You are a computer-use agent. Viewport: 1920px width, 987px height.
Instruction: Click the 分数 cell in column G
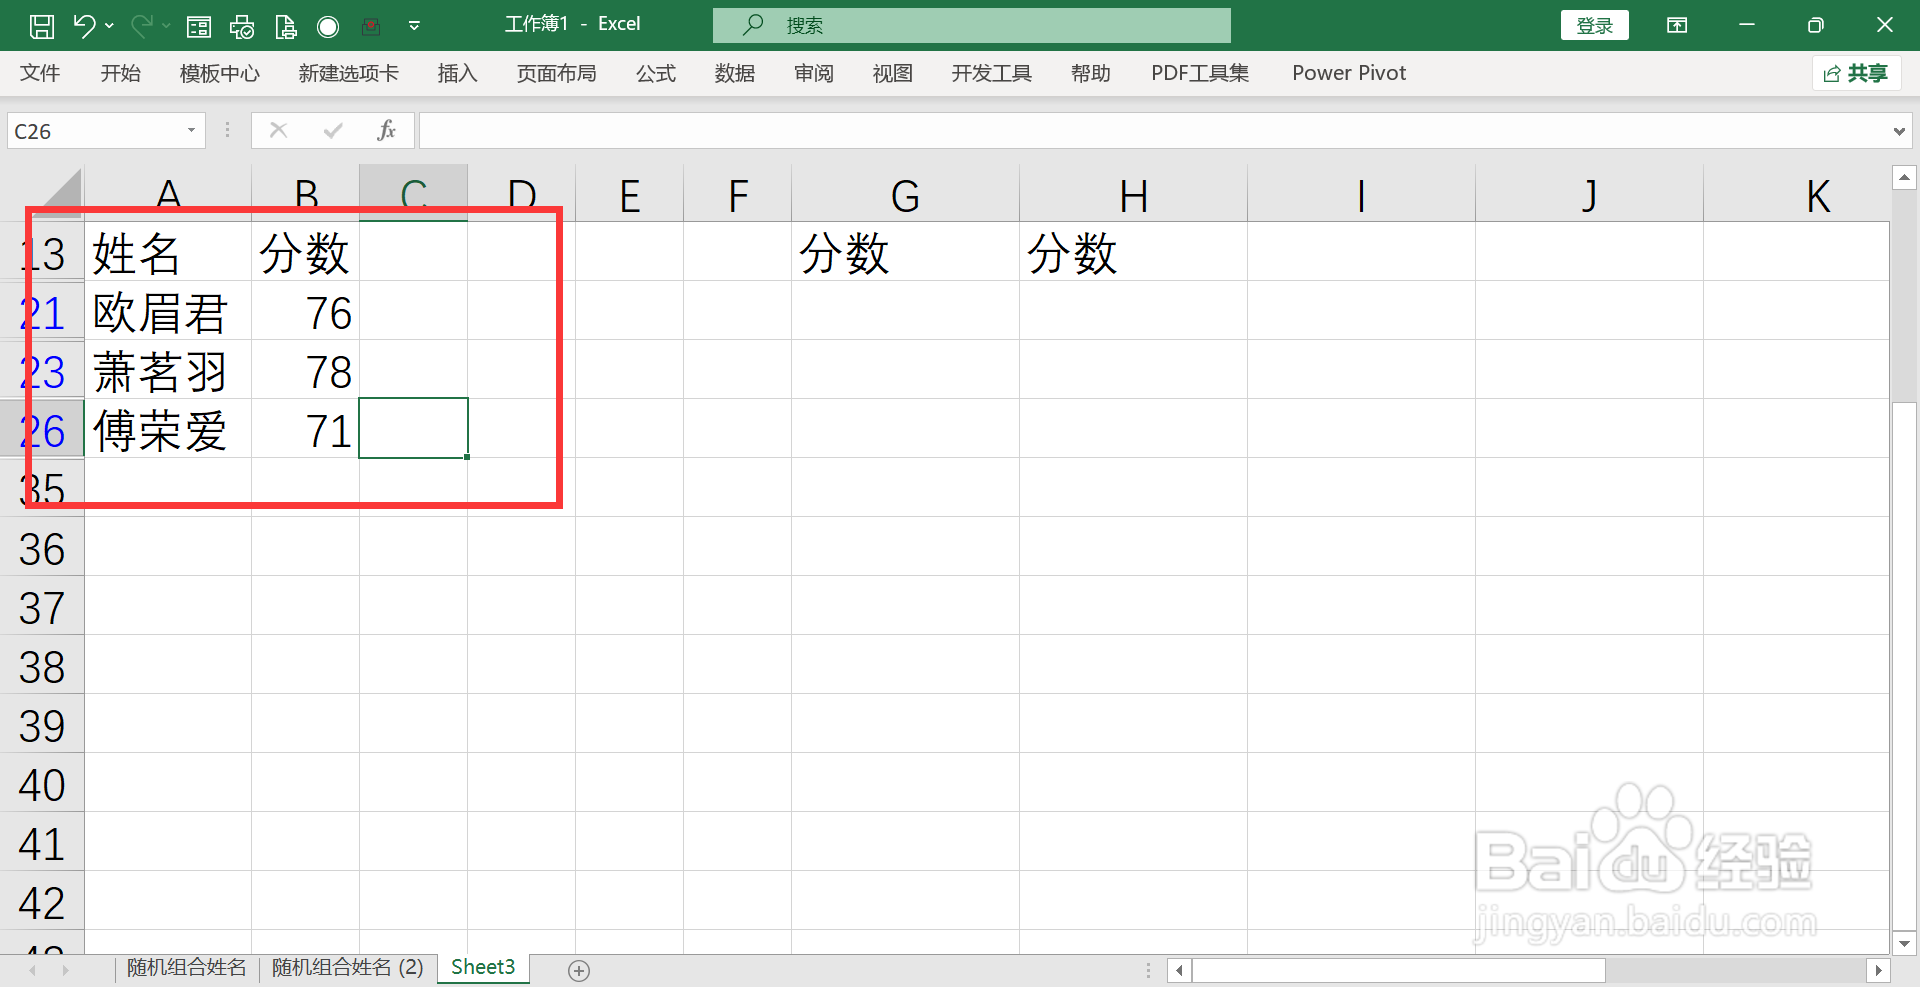pos(905,252)
